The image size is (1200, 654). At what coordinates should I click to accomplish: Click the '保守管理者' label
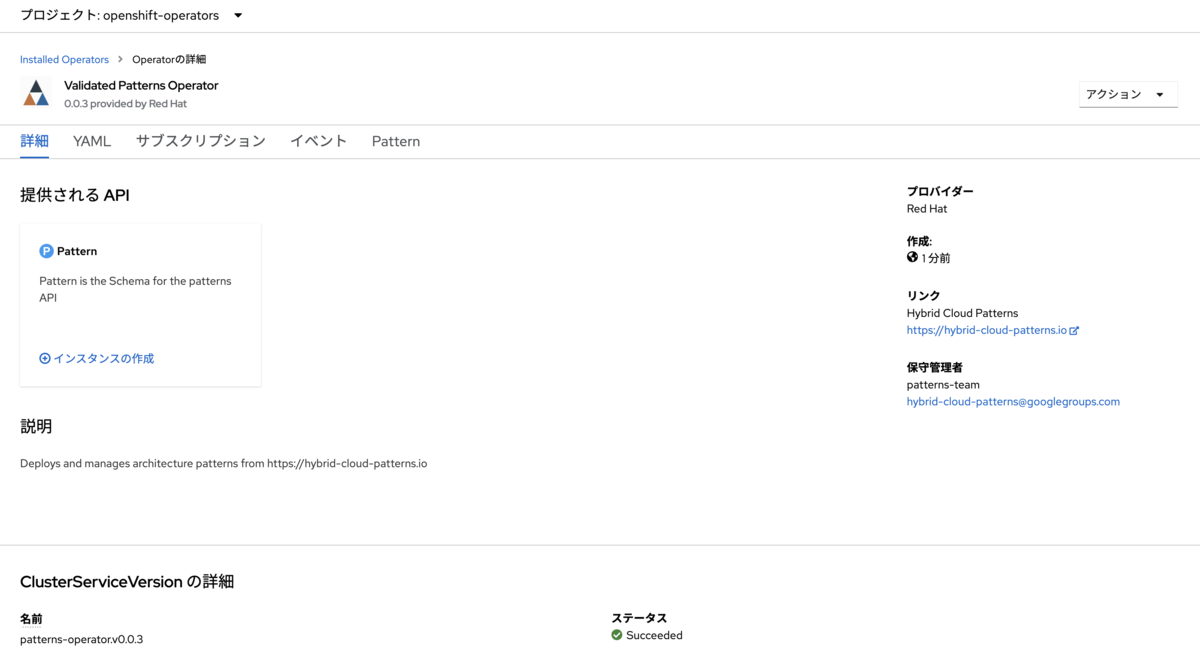(x=935, y=367)
